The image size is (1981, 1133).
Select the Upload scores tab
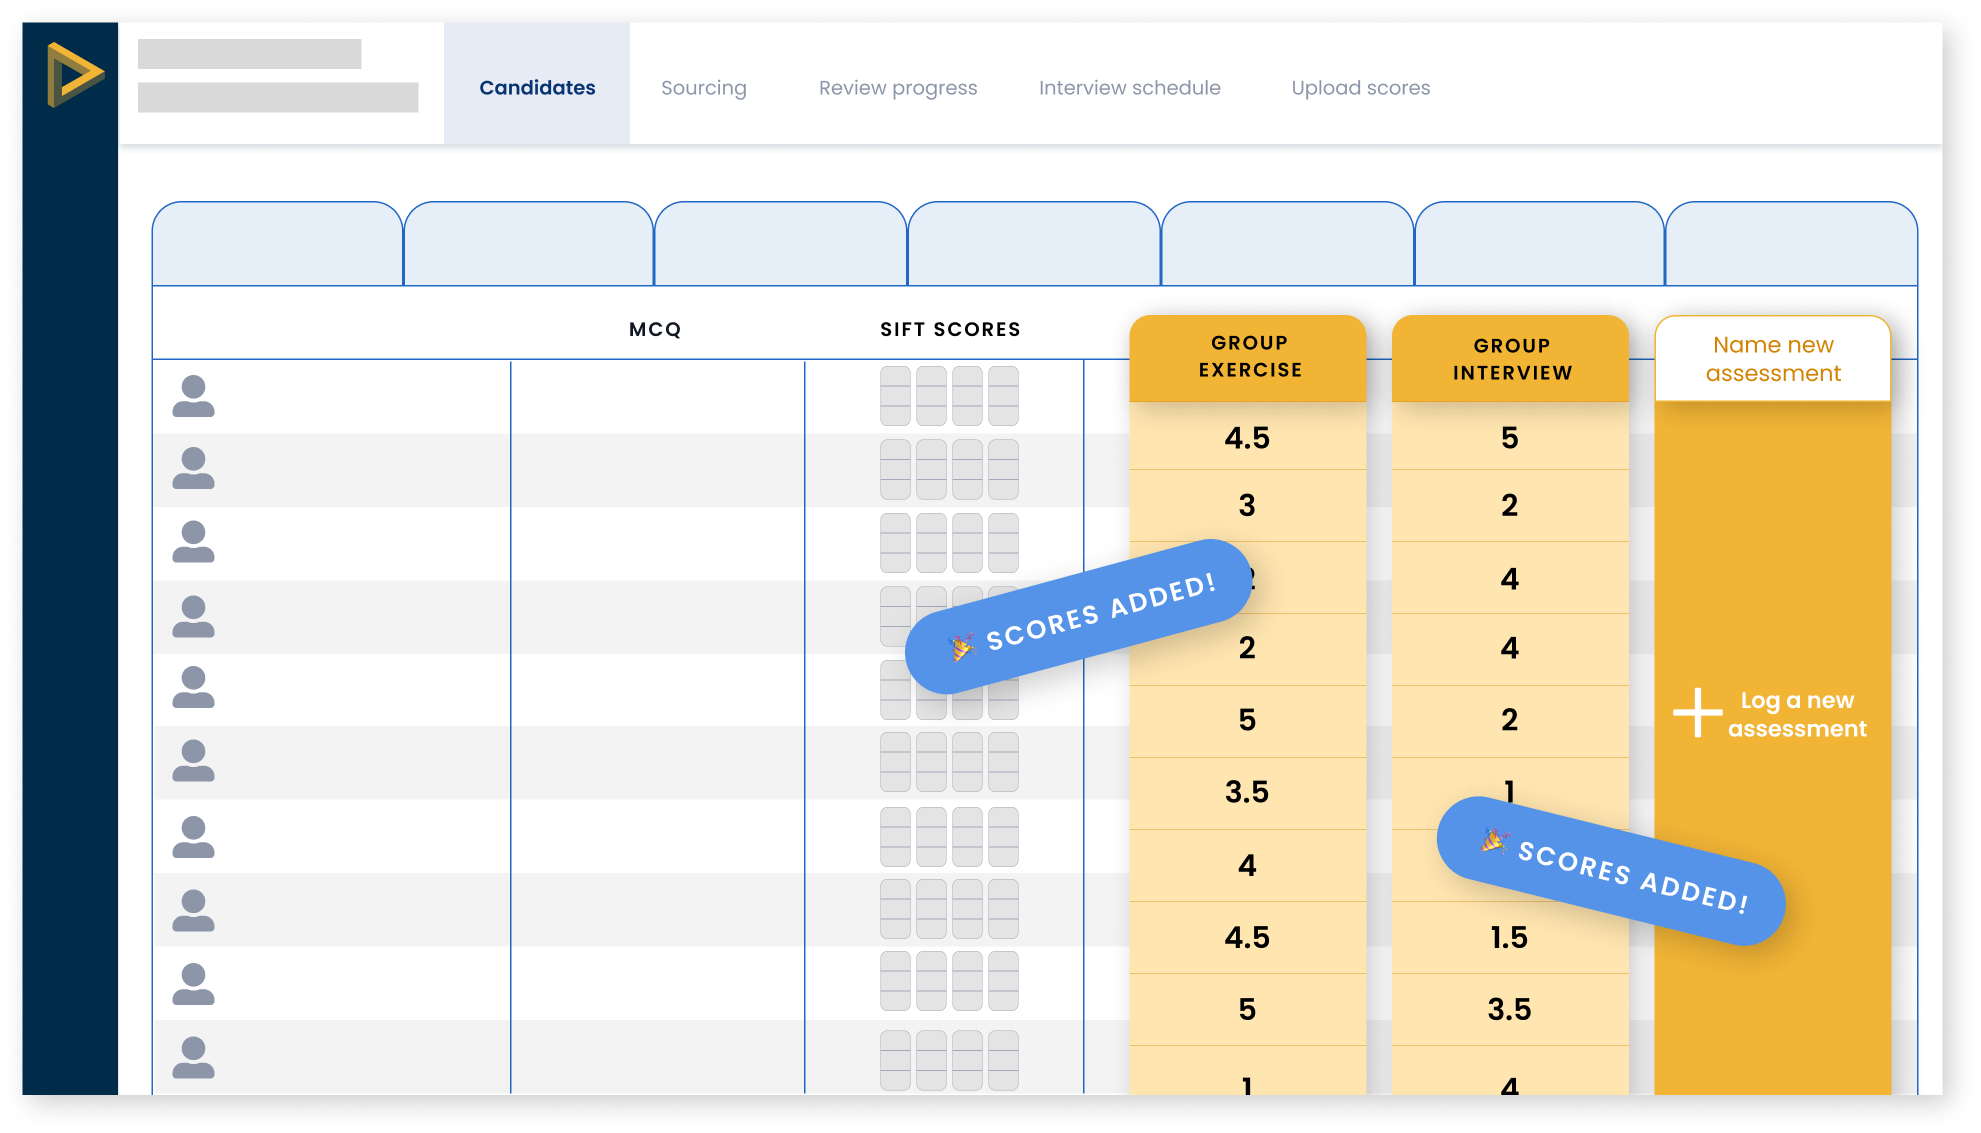(1360, 88)
